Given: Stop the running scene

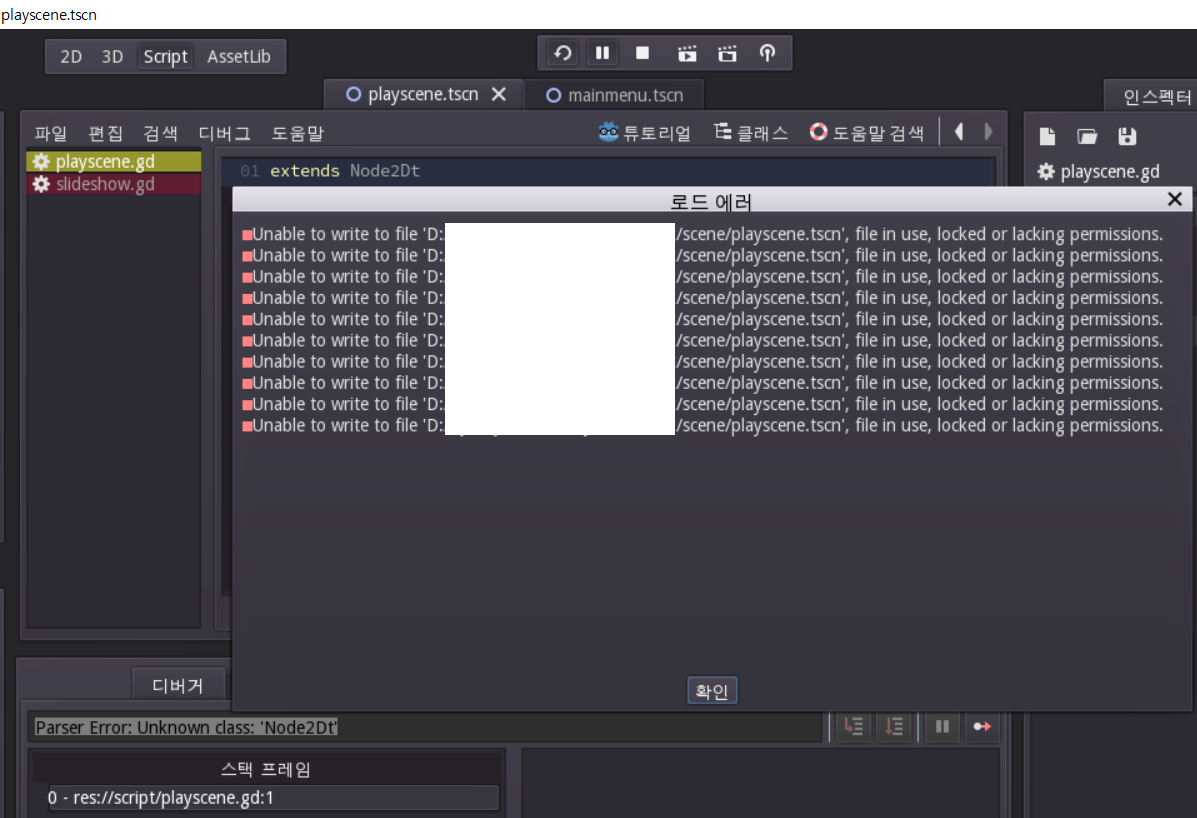Looking at the screenshot, I should pos(643,53).
